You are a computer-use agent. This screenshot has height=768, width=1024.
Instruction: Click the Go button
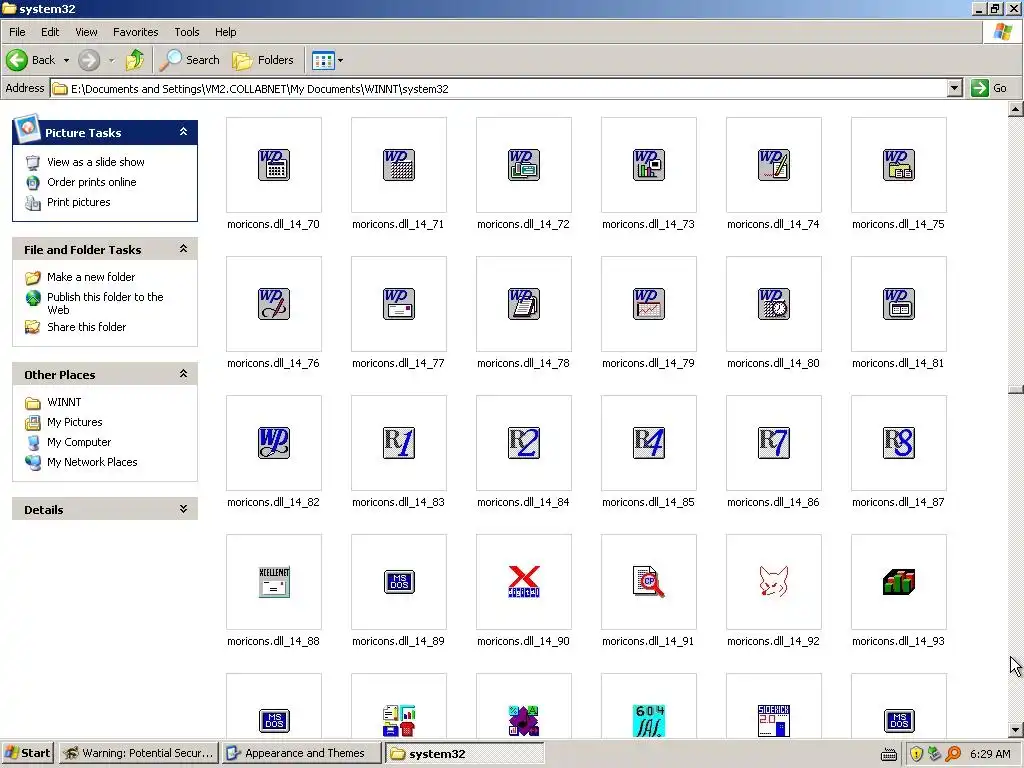(x=989, y=88)
